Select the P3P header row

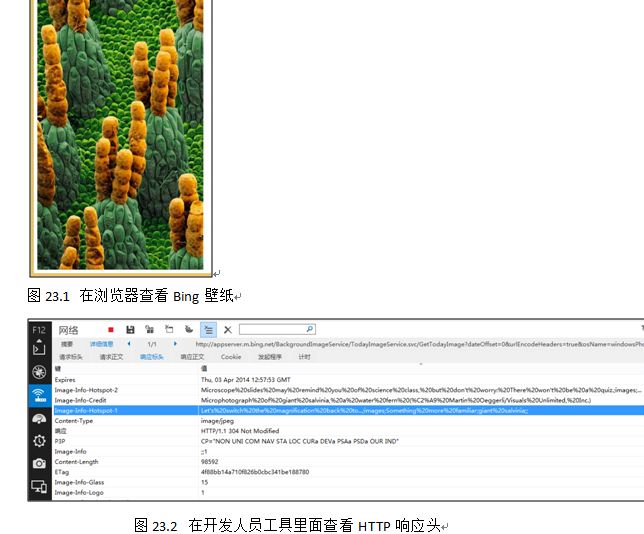348,441
